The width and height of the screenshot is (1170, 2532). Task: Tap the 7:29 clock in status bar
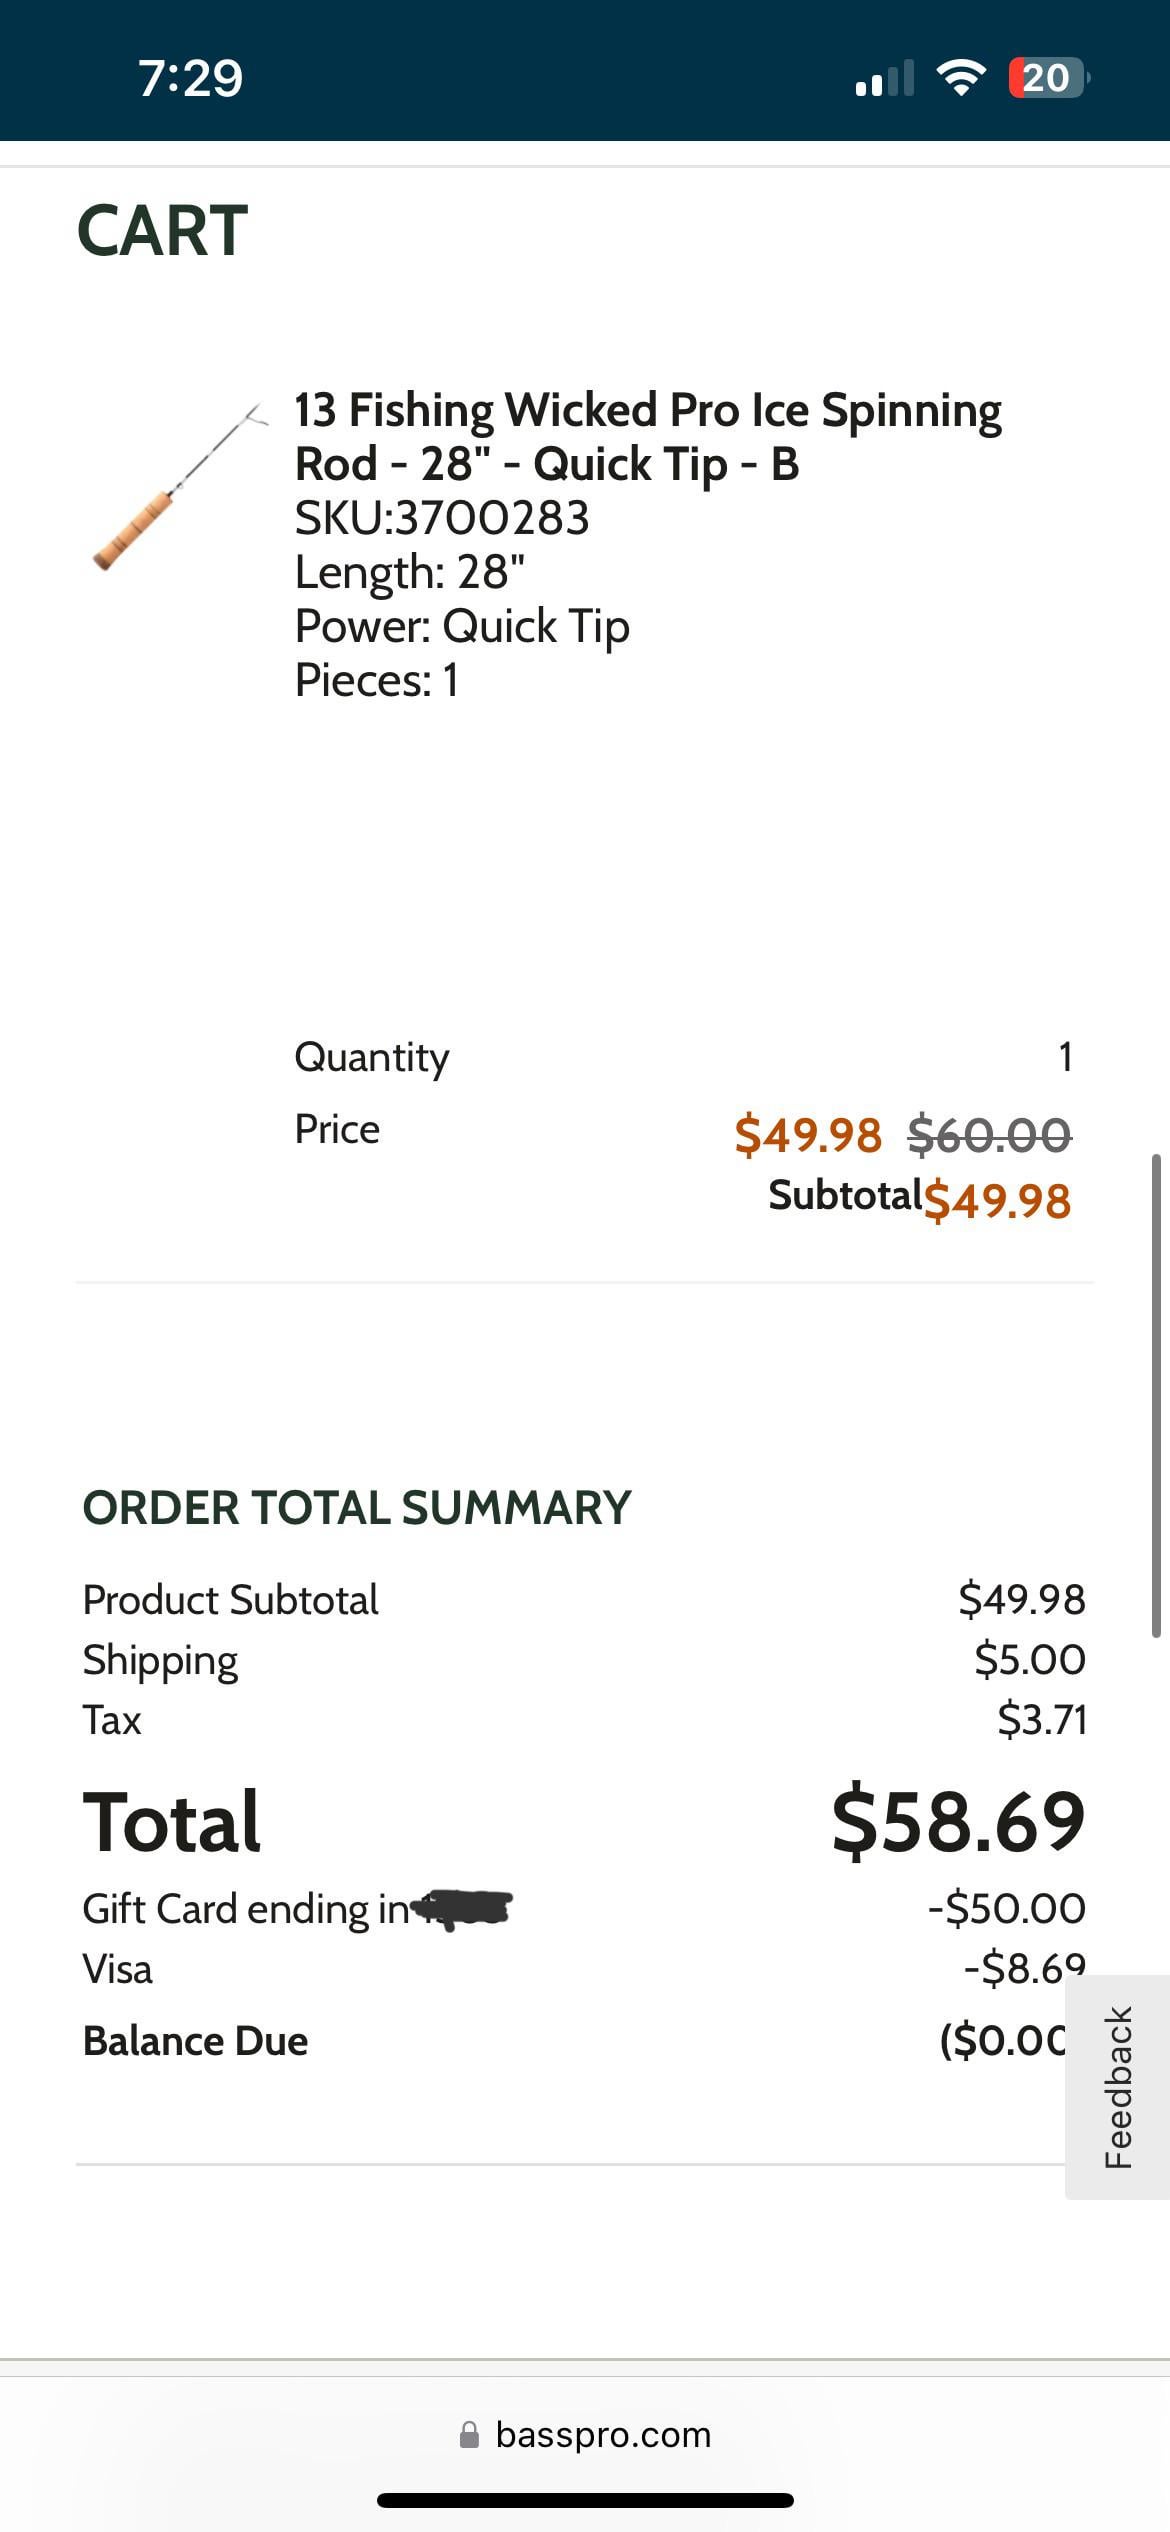pyautogui.click(x=190, y=78)
